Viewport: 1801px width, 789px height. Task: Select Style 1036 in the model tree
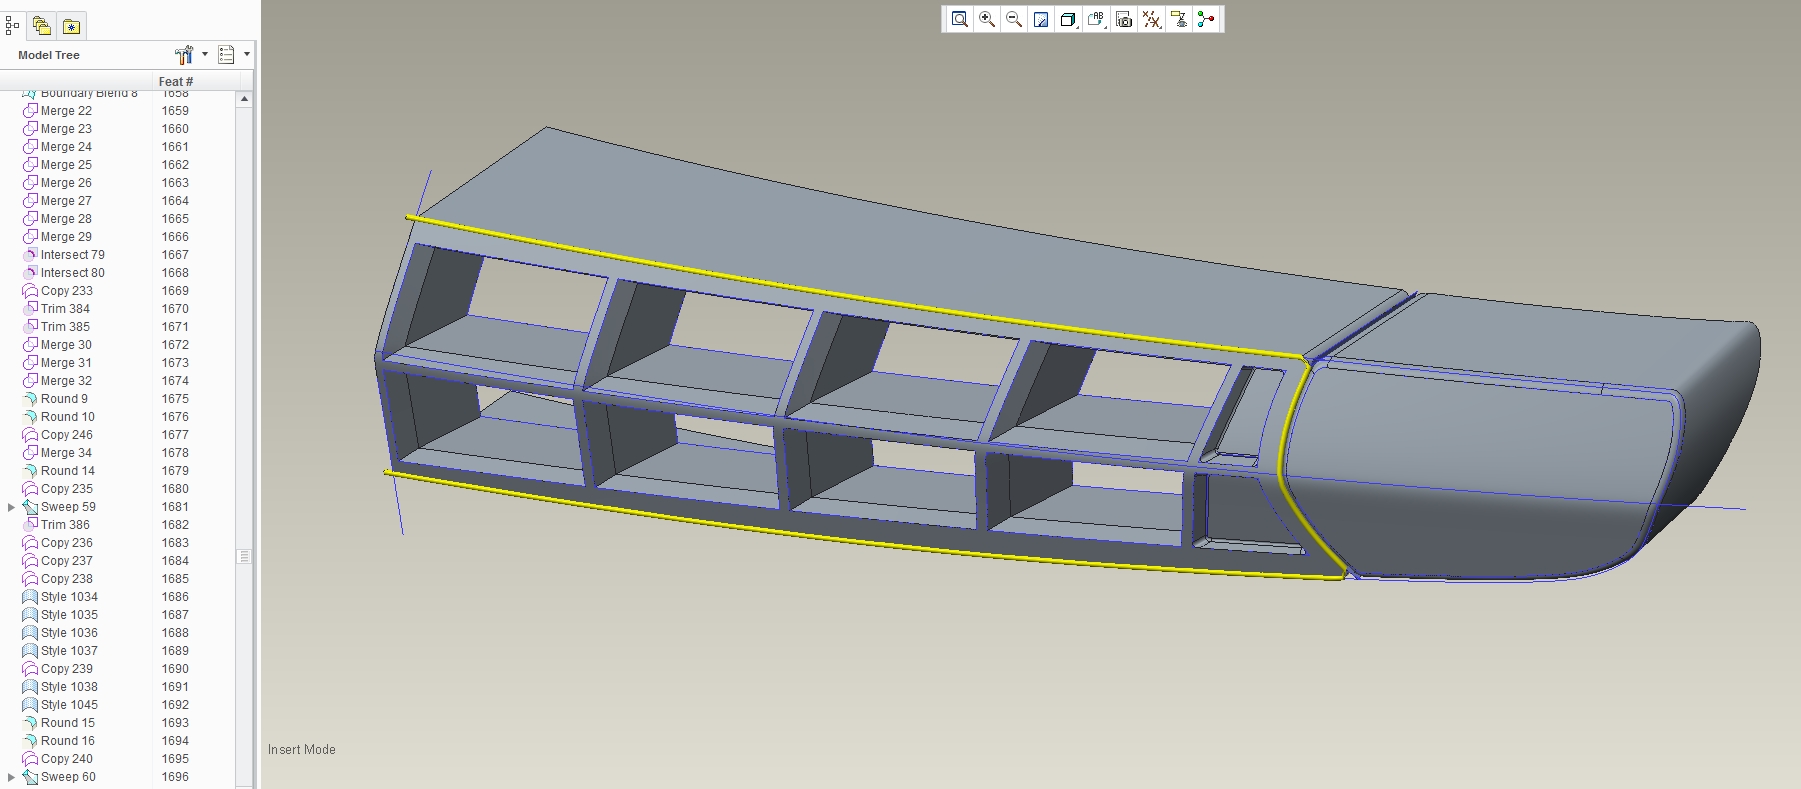coord(69,633)
